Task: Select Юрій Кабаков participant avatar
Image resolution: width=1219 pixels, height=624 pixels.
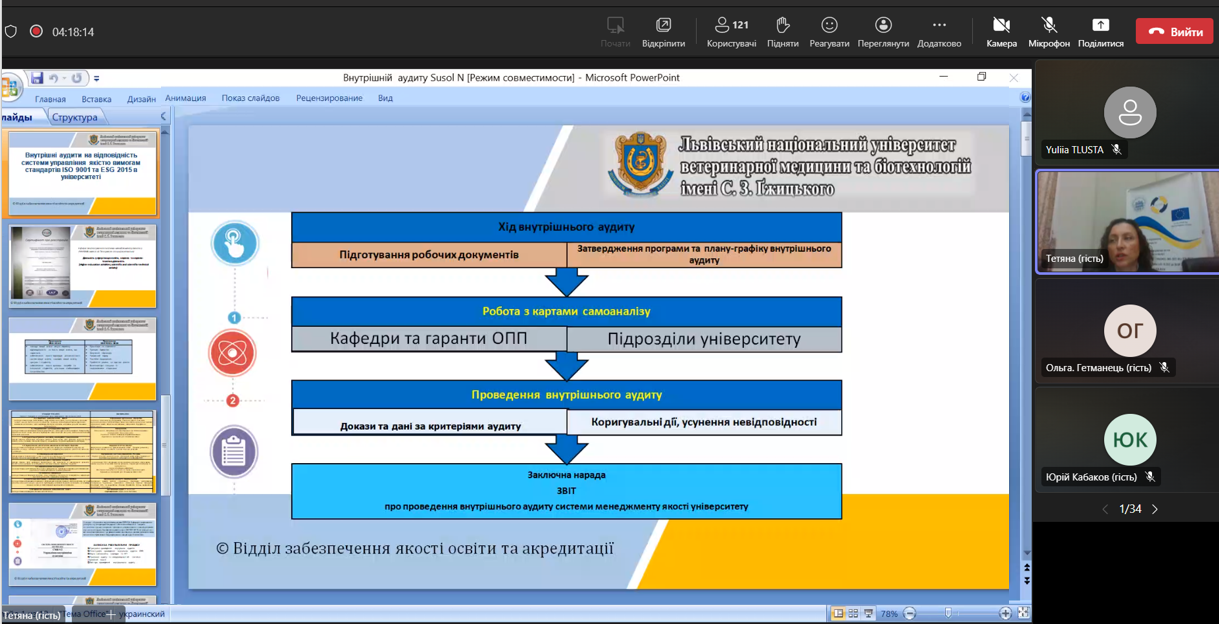Action: coord(1130,440)
